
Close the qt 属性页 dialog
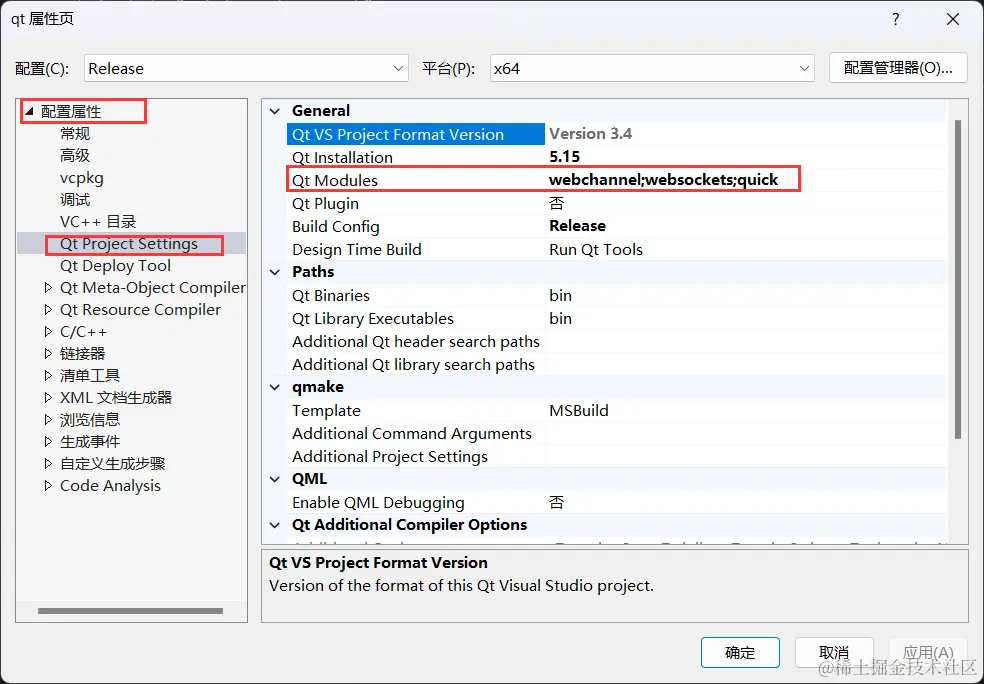pos(953,19)
